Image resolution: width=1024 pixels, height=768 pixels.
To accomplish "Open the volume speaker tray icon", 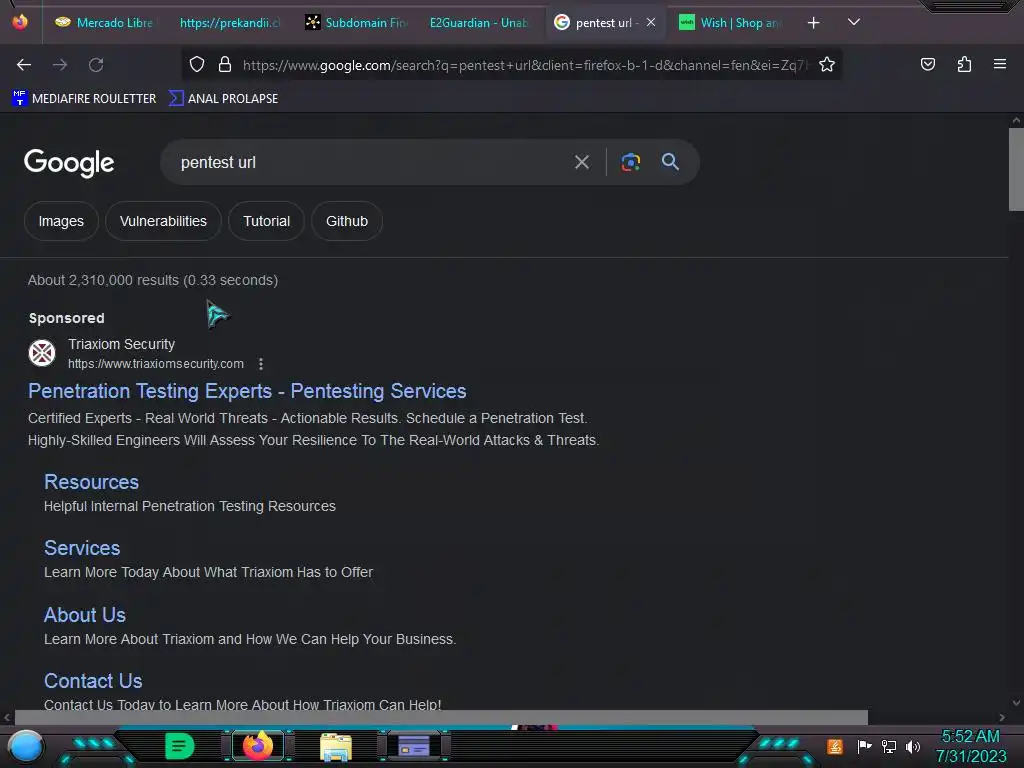I will tap(913, 746).
